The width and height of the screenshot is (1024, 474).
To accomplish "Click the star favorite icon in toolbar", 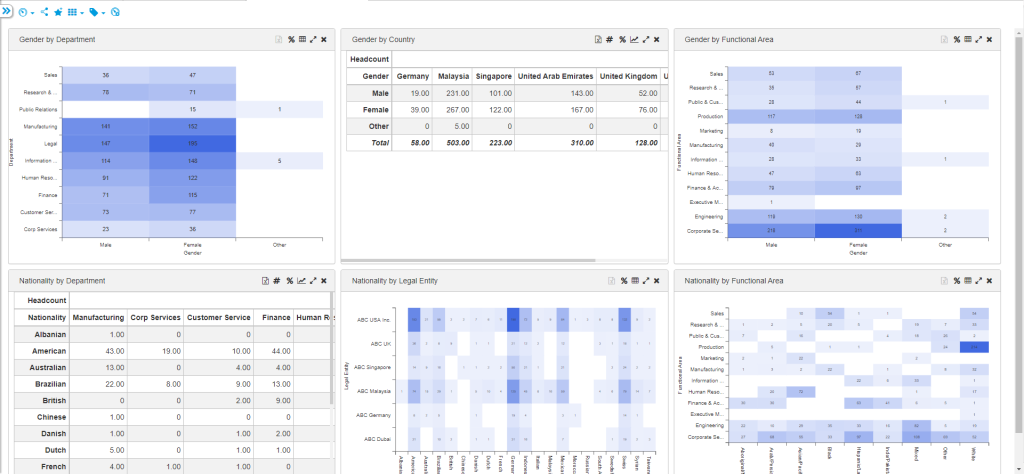I will (58, 12).
